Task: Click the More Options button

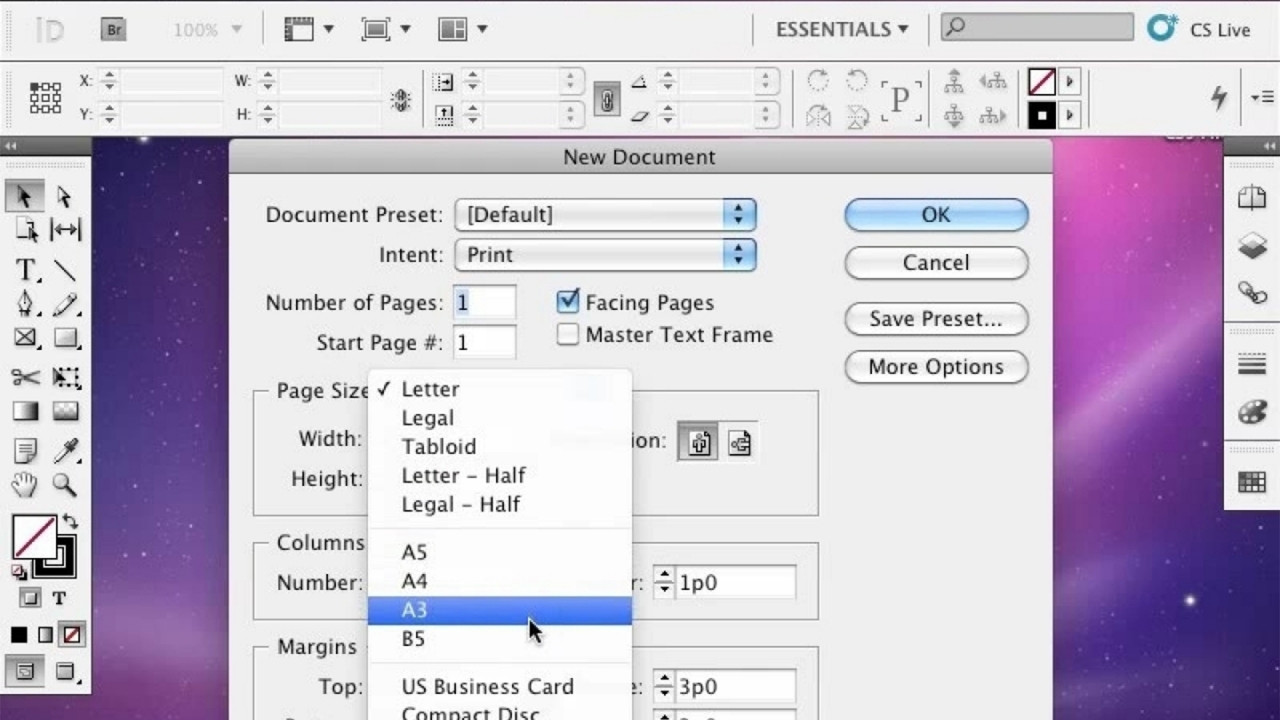Action: 935,367
